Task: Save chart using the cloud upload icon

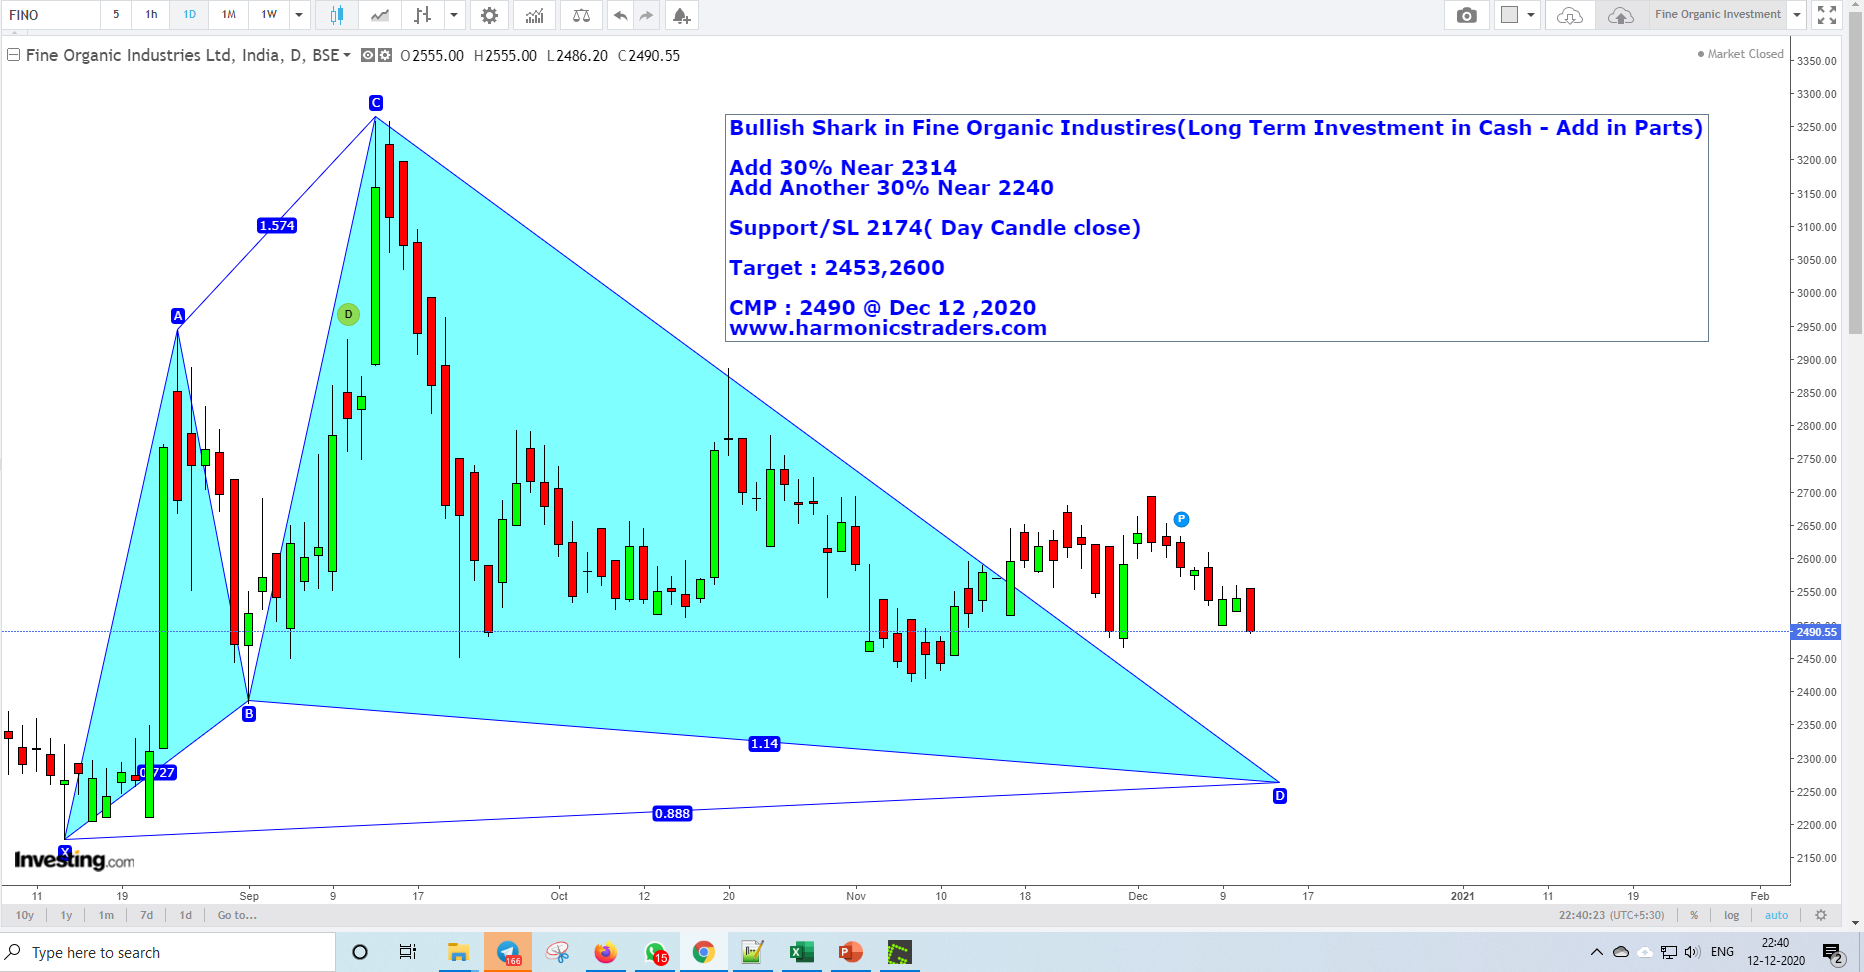Action: (1620, 16)
